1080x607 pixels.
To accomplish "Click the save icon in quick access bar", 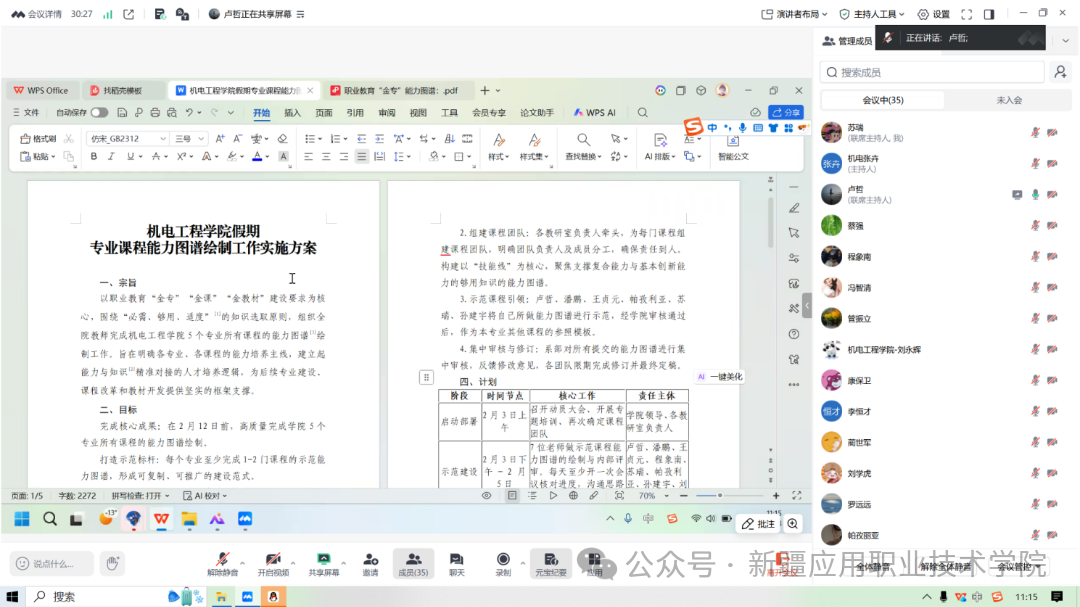I will coord(122,112).
